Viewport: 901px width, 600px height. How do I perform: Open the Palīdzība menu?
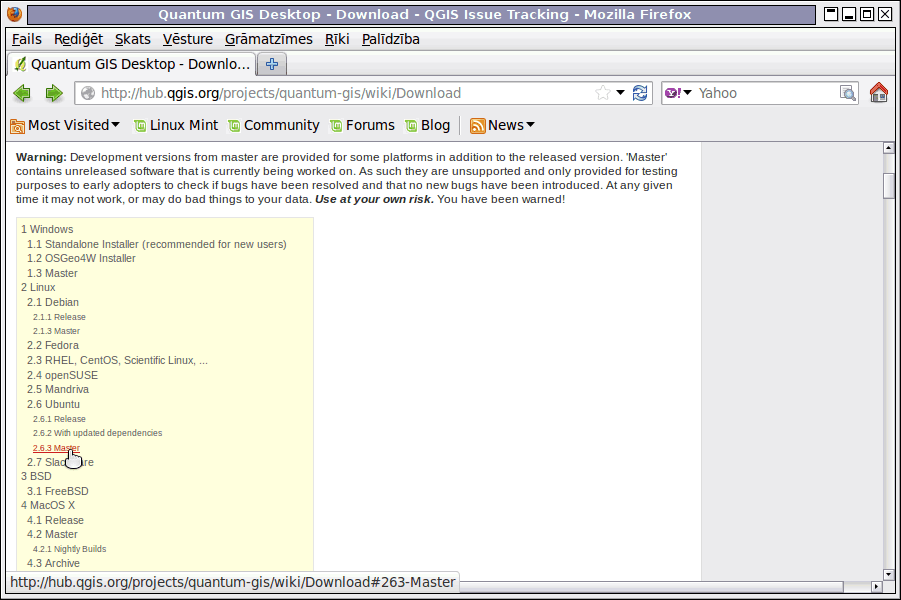pos(391,39)
